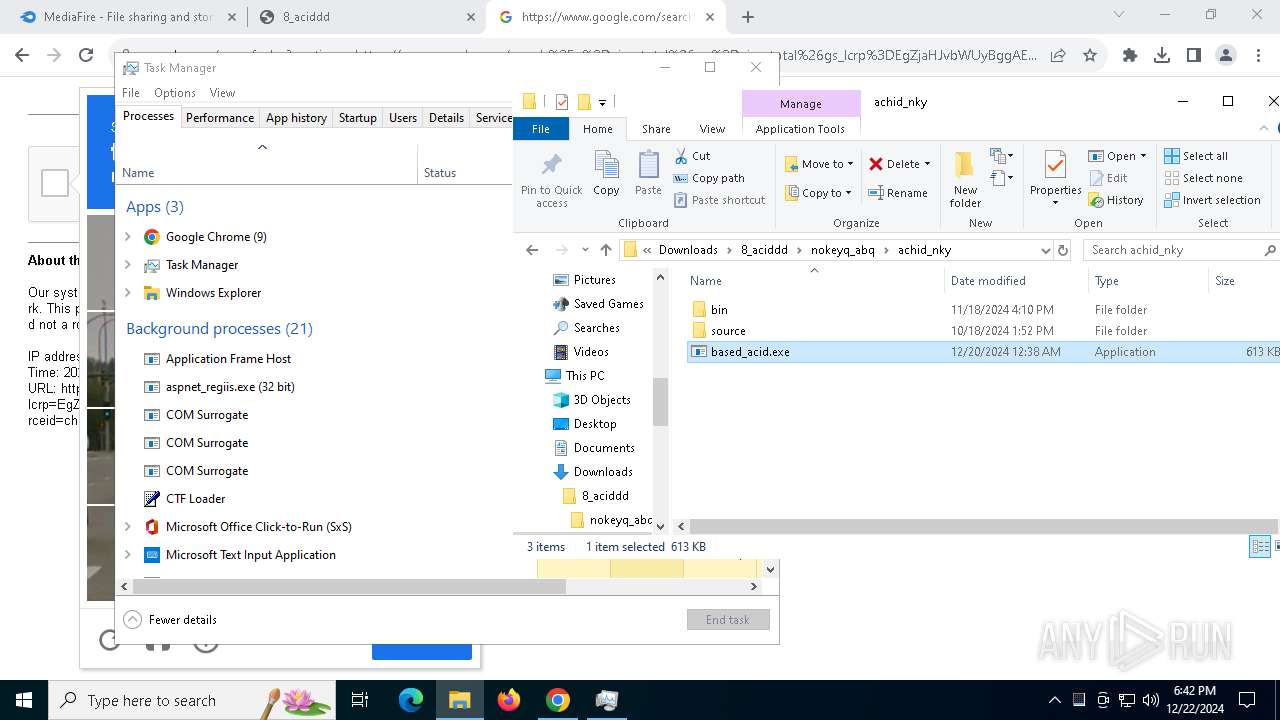Collapse Task Manager to fewer details
1280x720 pixels.
(x=170, y=620)
